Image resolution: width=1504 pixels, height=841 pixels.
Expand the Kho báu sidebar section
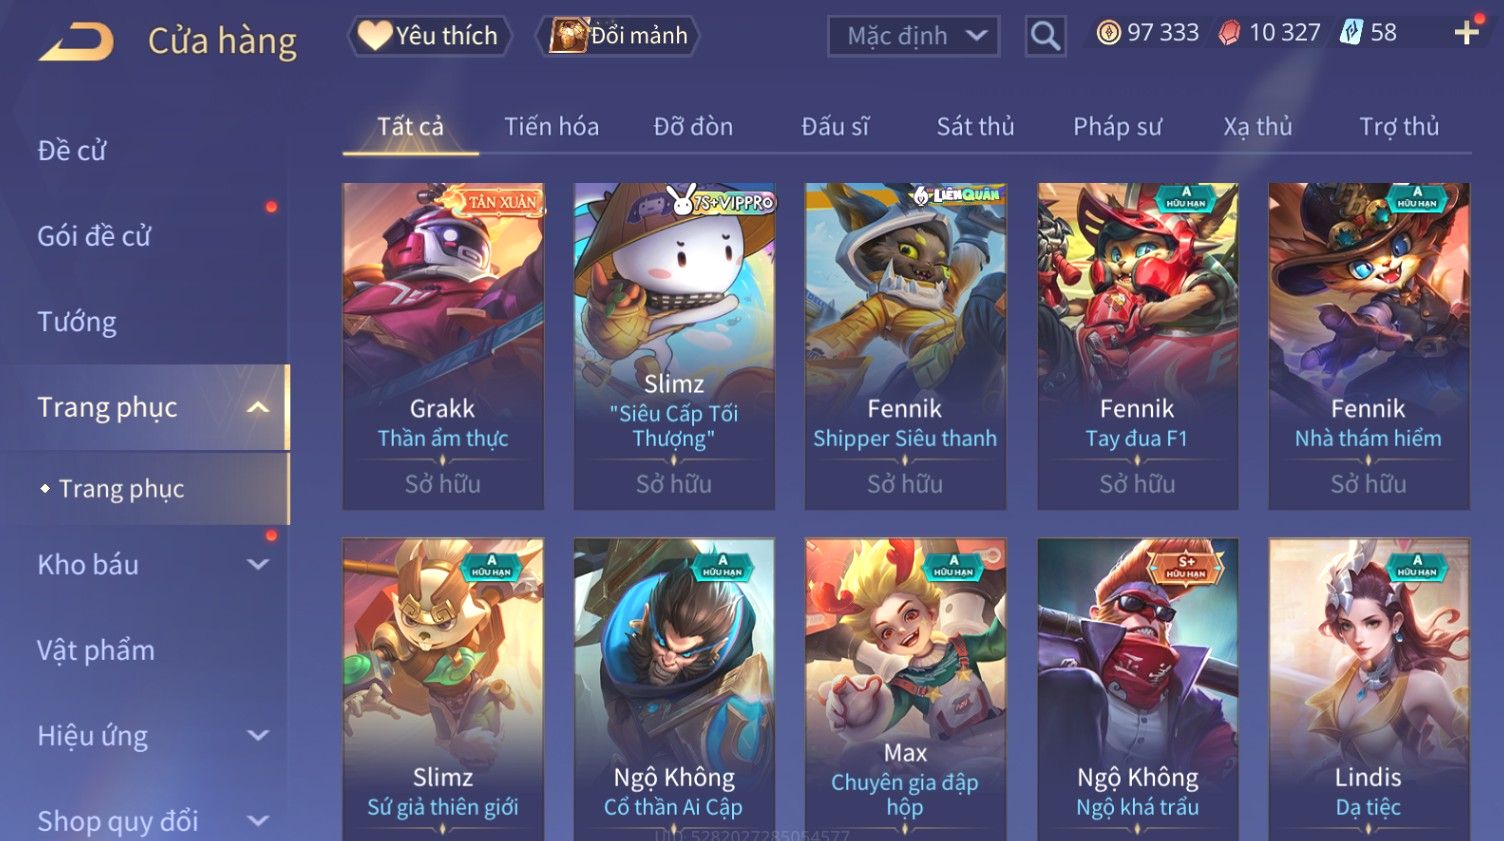[258, 564]
